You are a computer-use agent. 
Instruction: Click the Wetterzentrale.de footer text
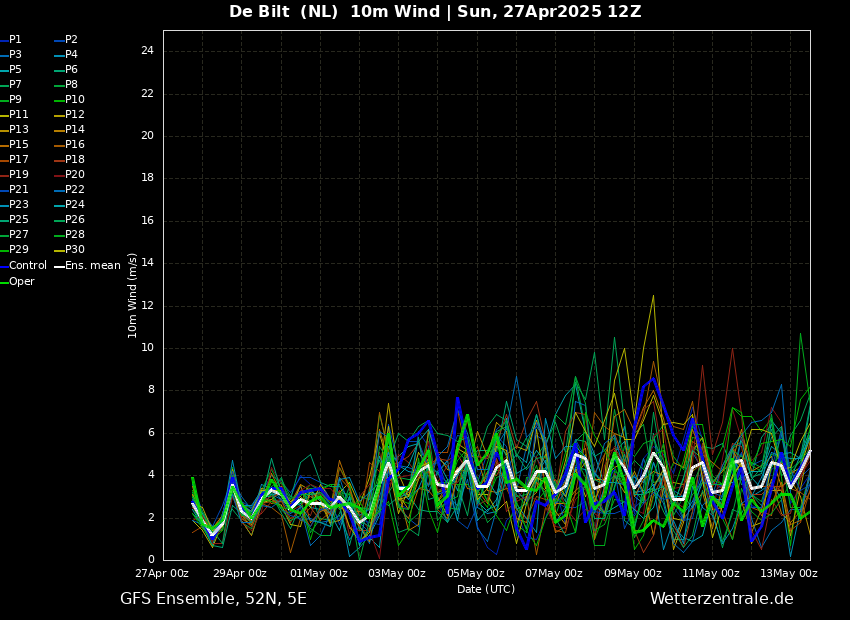[721, 598]
